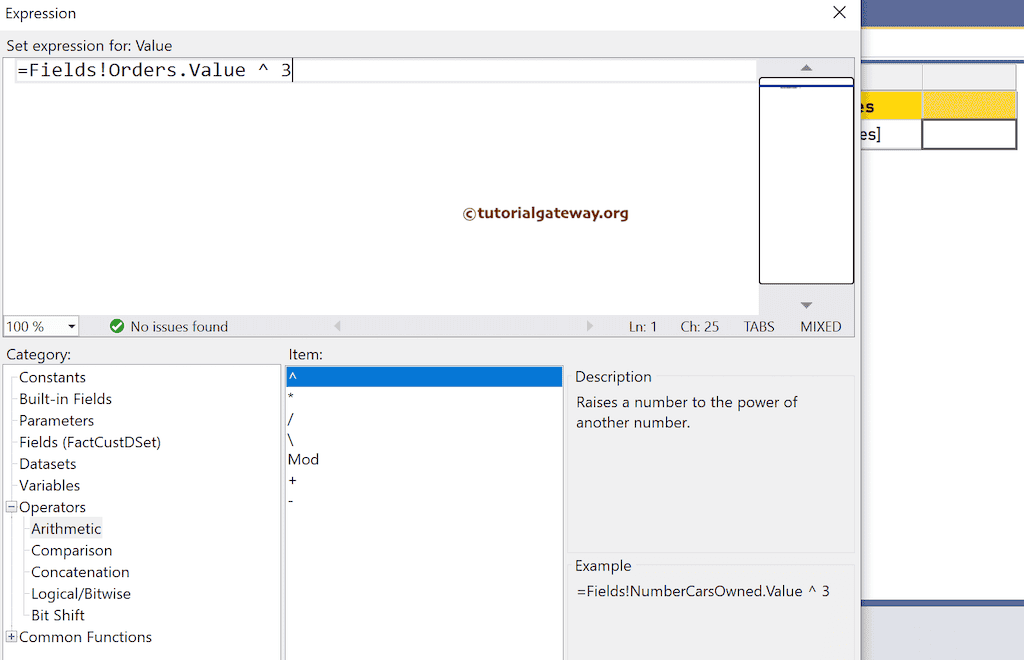Viewport: 1024px width, 660px height.
Task: Click the TABS indicator in status bar
Action: coord(759,326)
